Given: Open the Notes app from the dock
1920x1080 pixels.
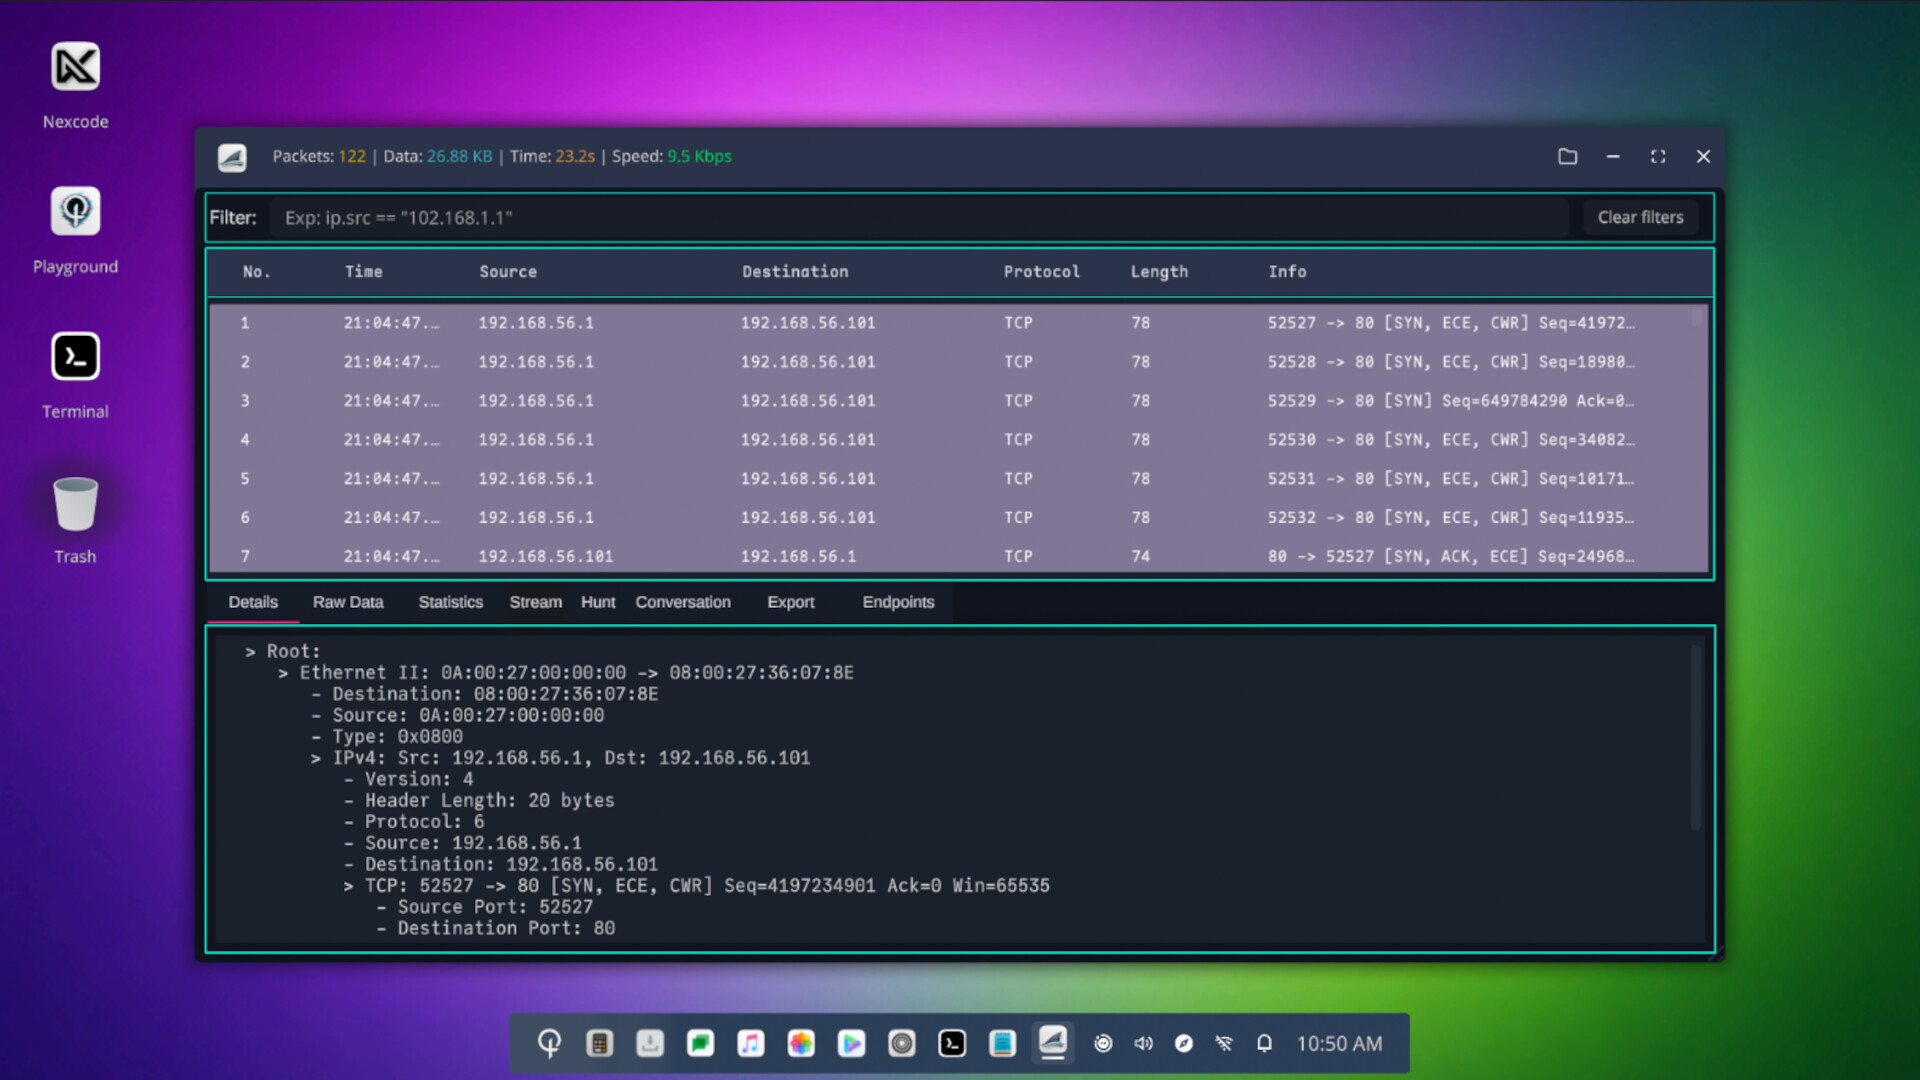Looking at the screenshot, I should pos(1003,1043).
